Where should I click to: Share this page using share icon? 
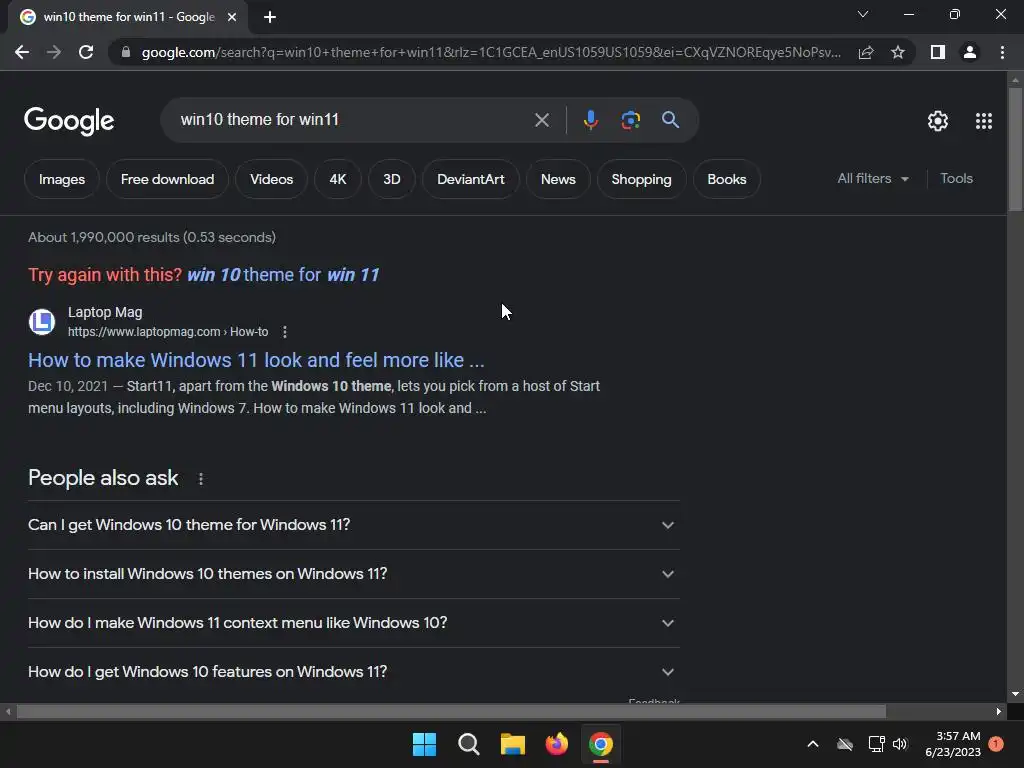click(866, 52)
